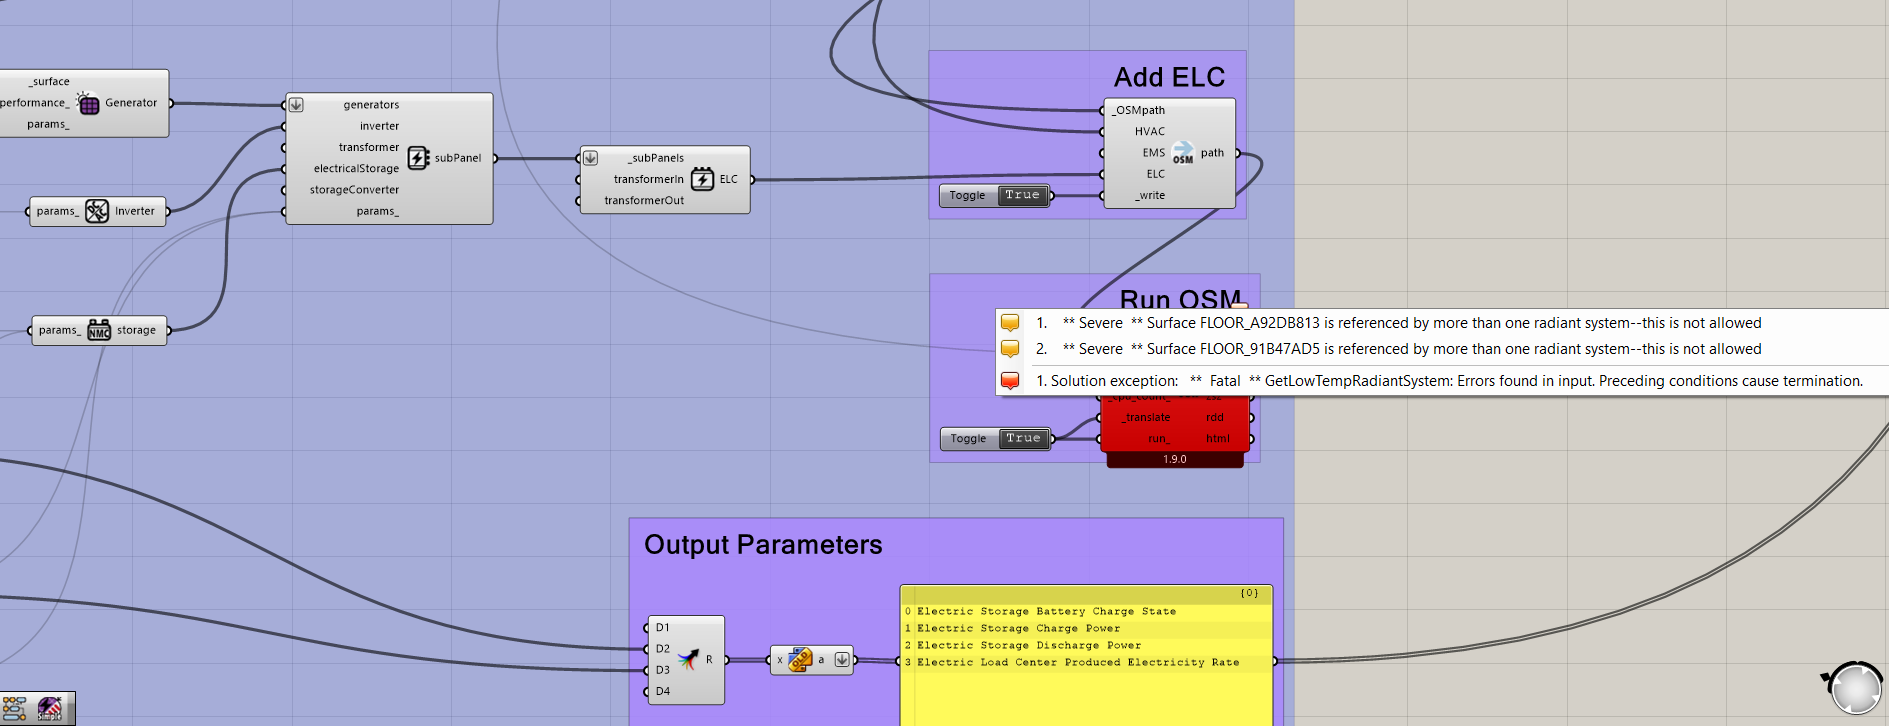Click the arrow badge on _subPanels input
The width and height of the screenshot is (1889, 726).
(x=591, y=158)
